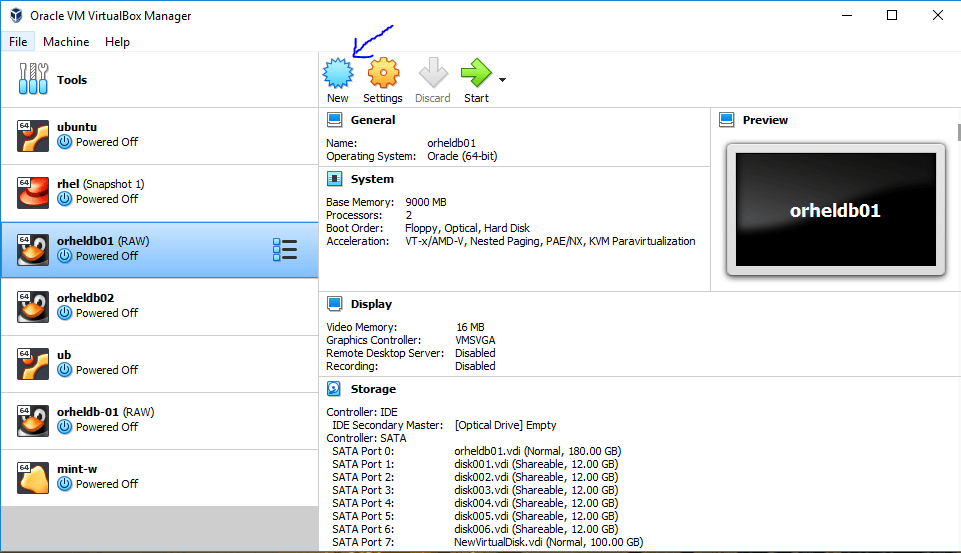The width and height of the screenshot is (961, 553).
Task: Open the Display section heading
Action: coord(371,304)
